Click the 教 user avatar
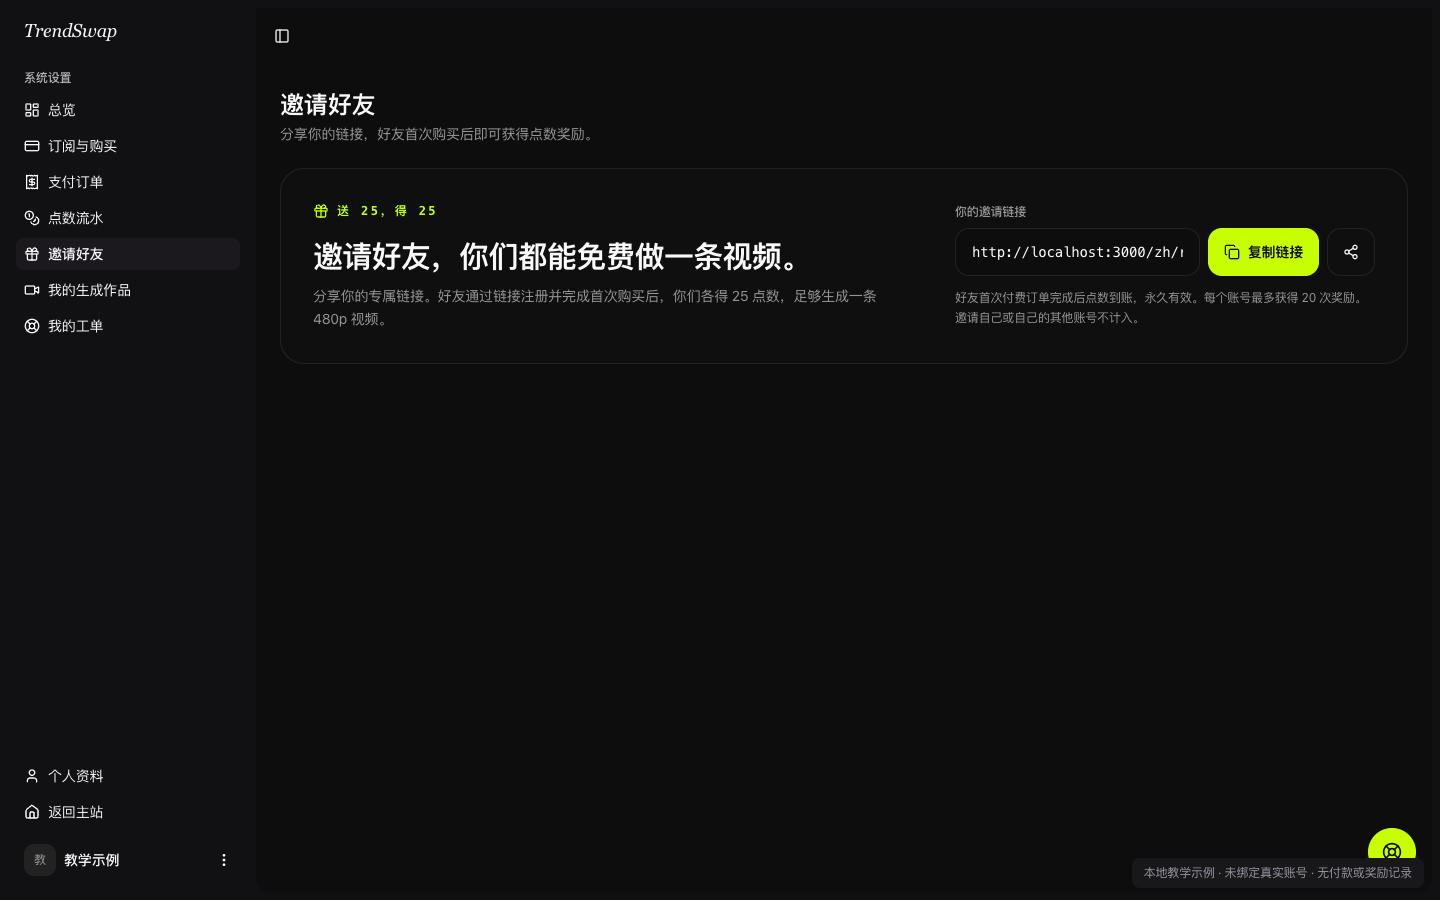This screenshot has height=900, width=1440. [40, 860]
